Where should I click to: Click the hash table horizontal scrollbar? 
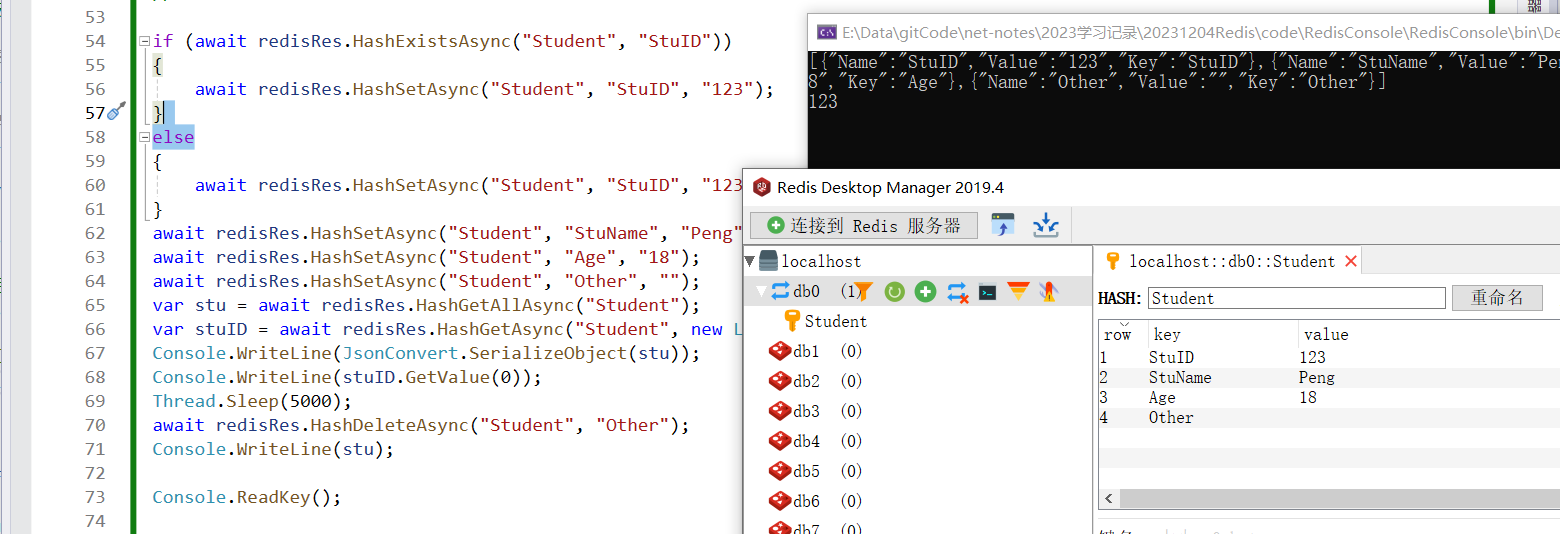coord(1339,498)
